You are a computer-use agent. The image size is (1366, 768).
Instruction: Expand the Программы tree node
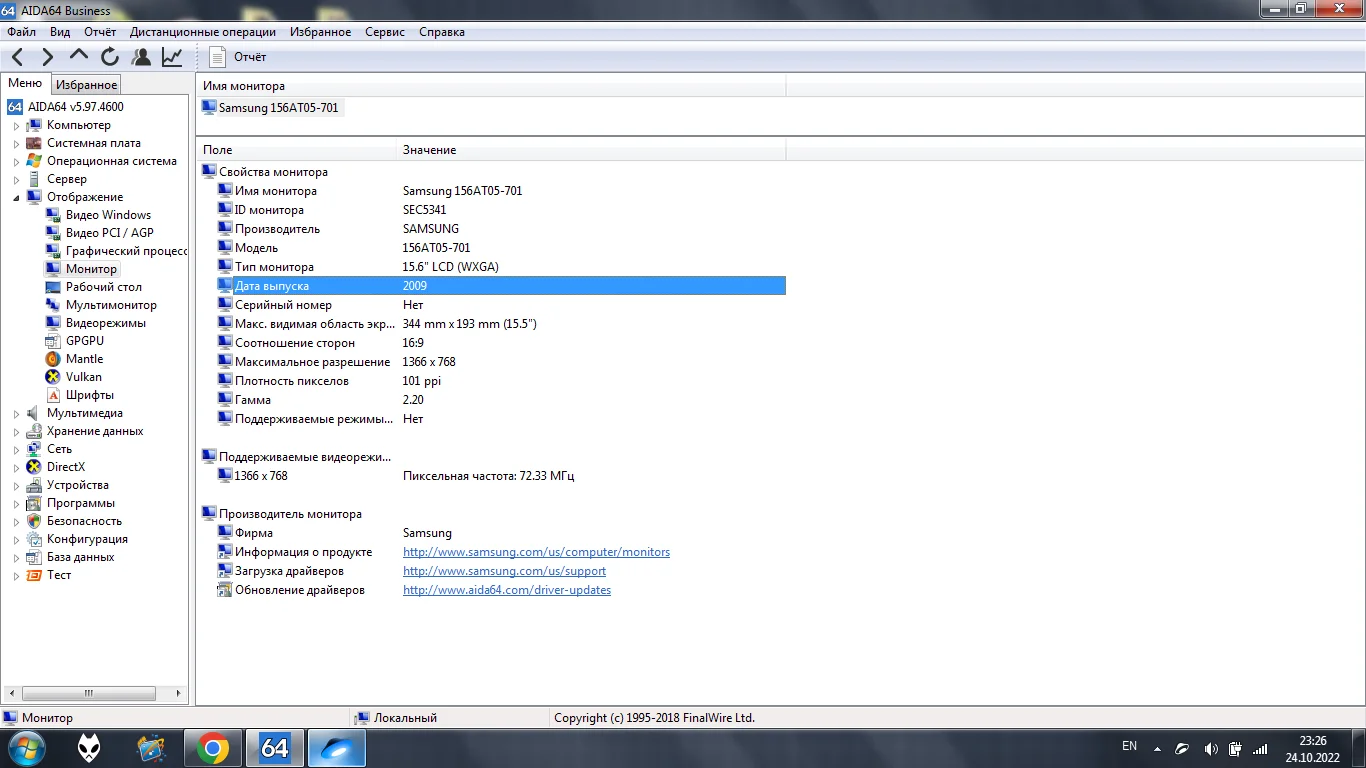pyautogui.click(x=16, y=504)
